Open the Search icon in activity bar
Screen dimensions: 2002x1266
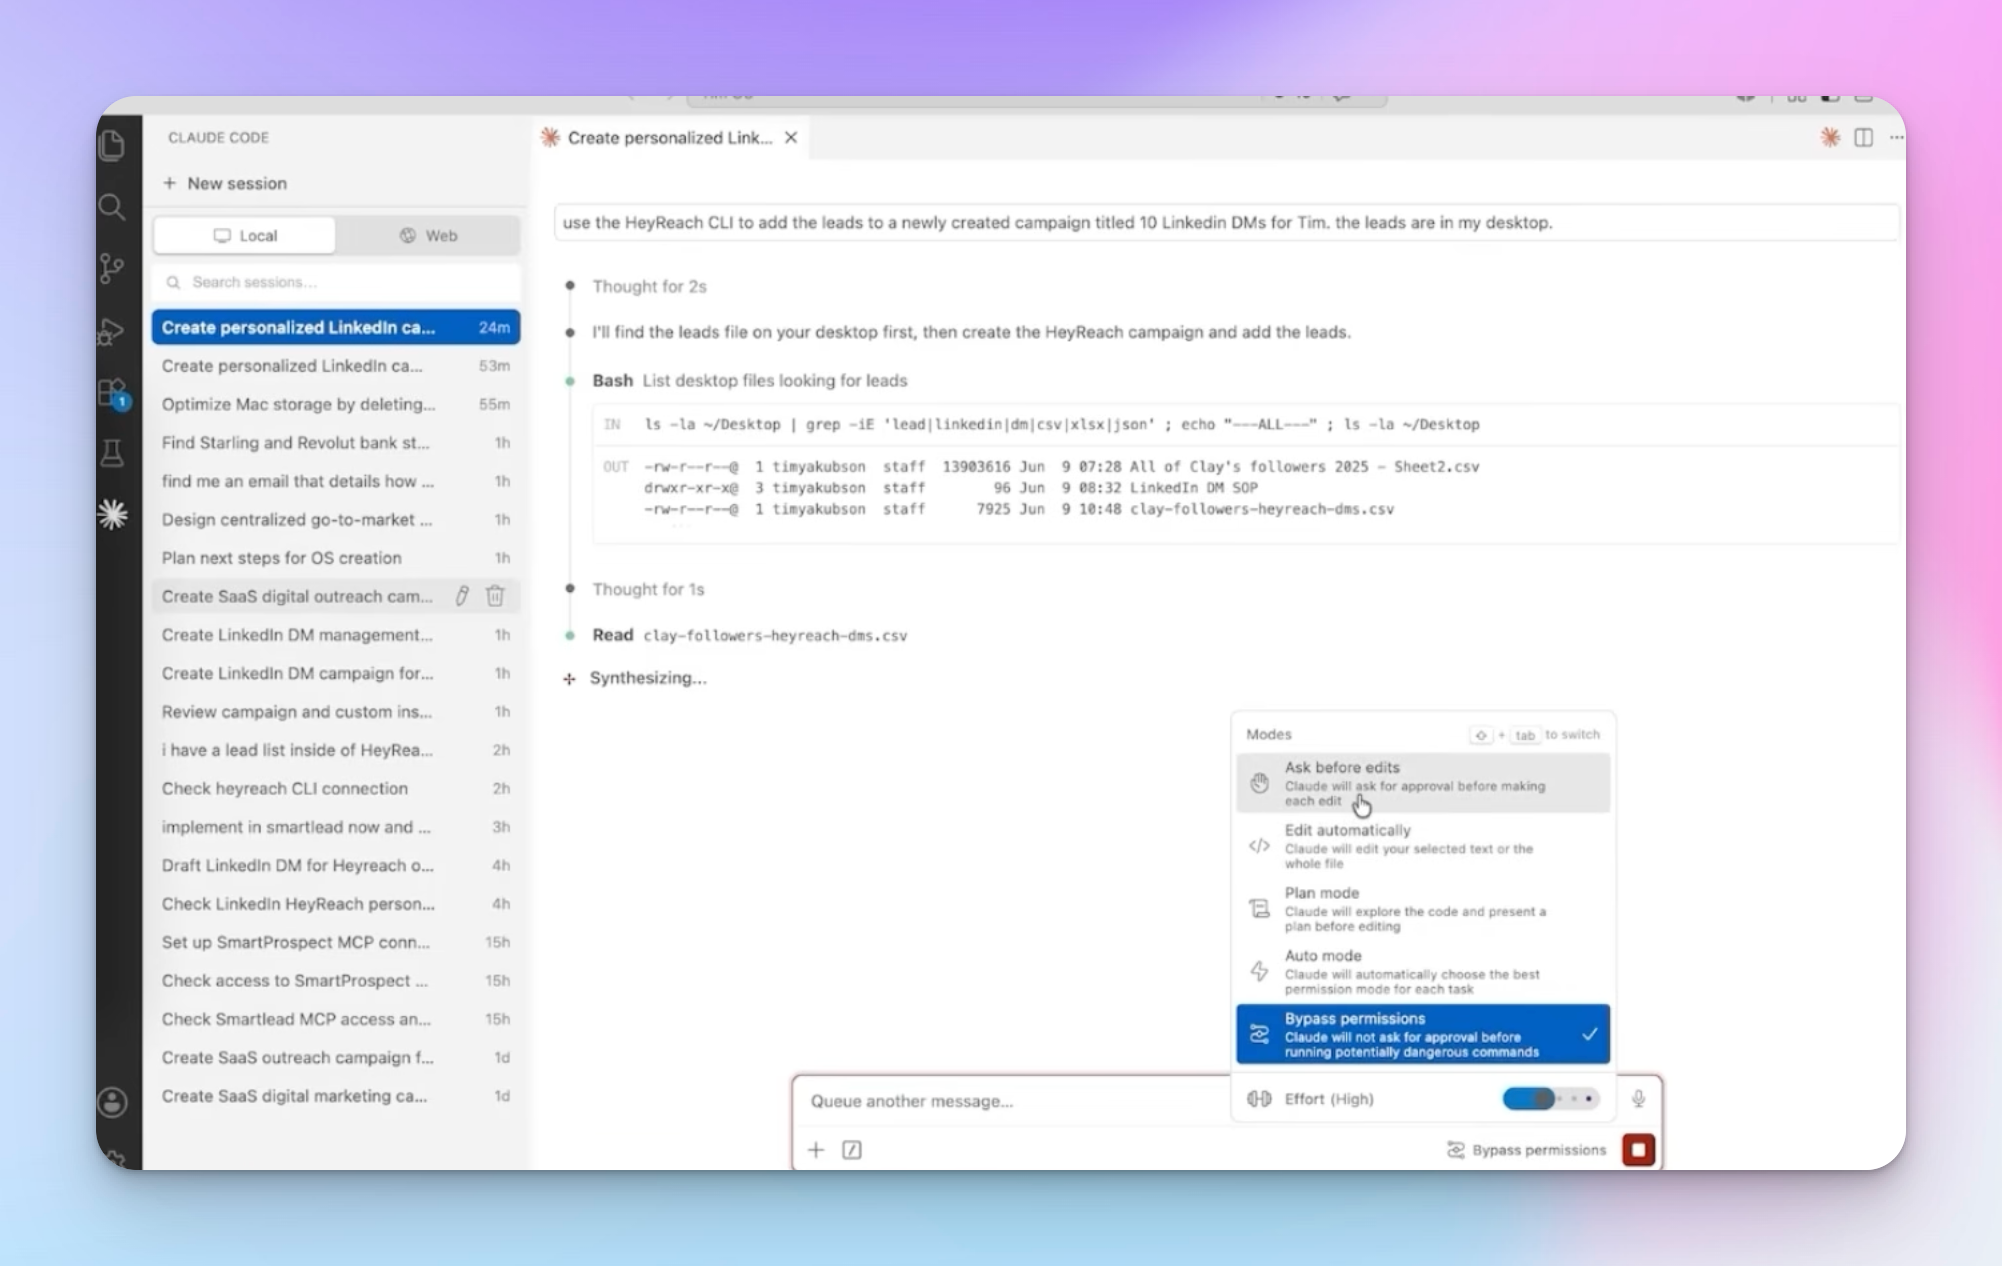[112, 207]
